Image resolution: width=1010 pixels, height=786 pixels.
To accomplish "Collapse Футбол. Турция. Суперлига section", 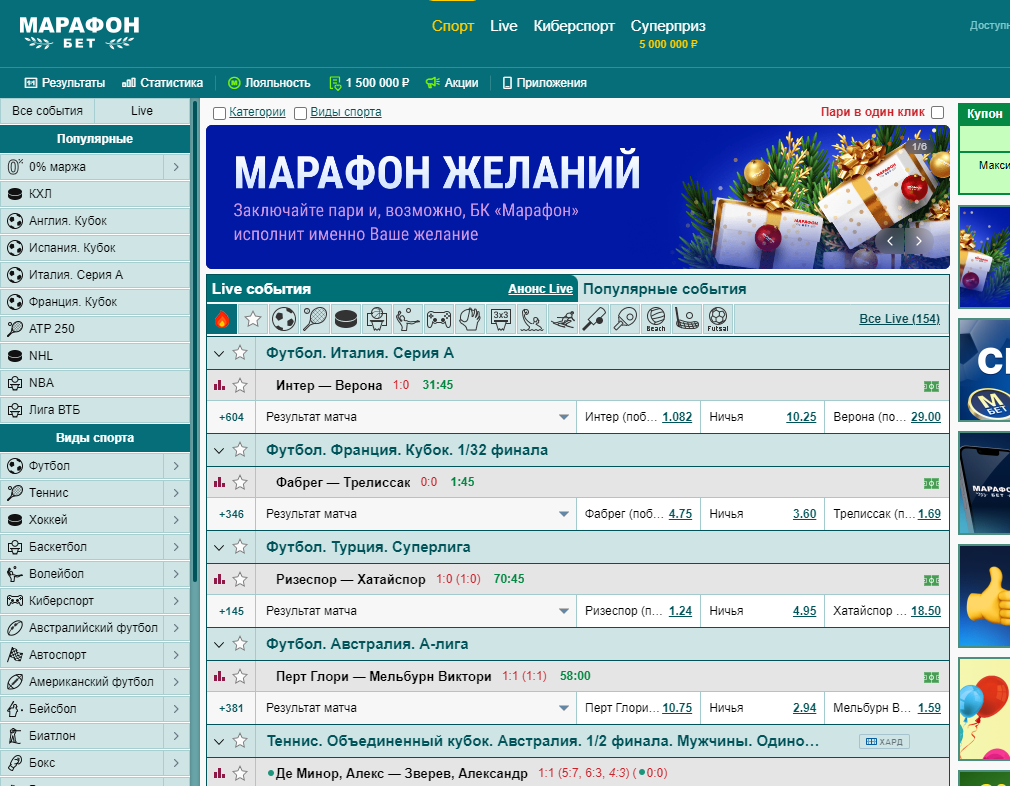I will (x=219, y=548).
